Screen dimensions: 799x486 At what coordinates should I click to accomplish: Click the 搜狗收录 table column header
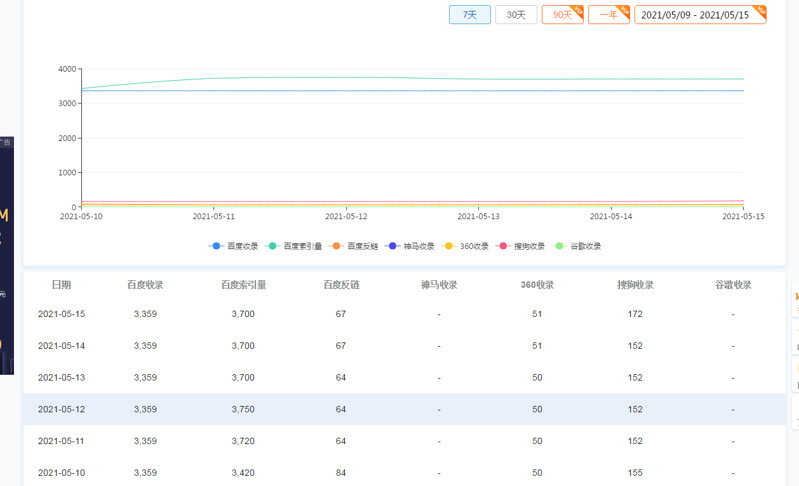[635, 285]
